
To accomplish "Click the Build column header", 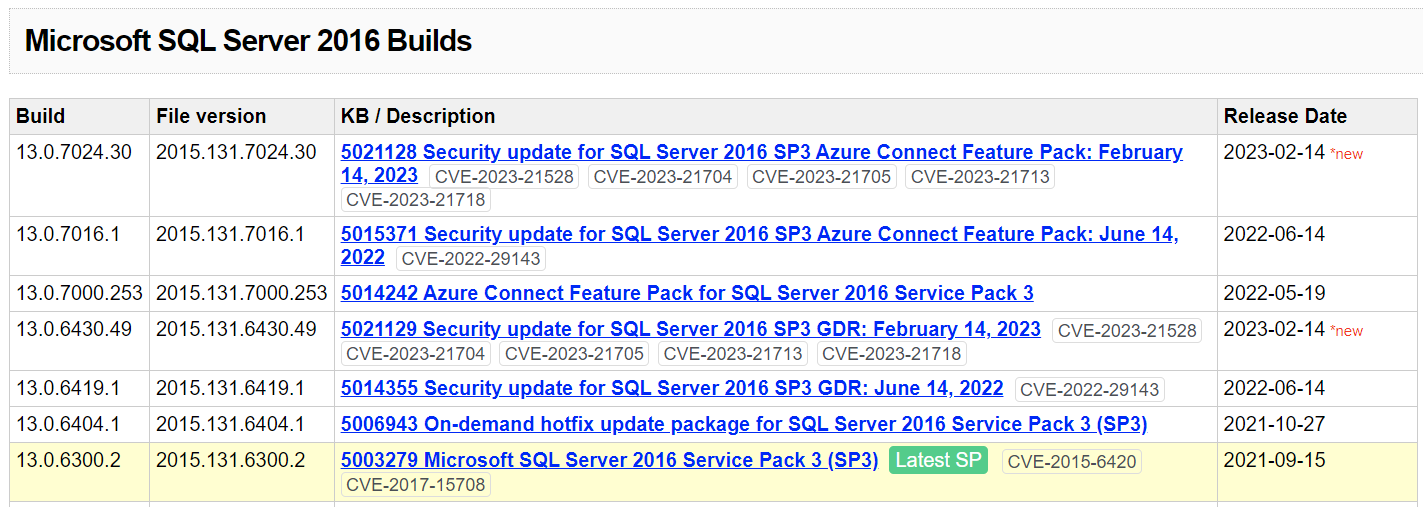I will tap(41, 117).
